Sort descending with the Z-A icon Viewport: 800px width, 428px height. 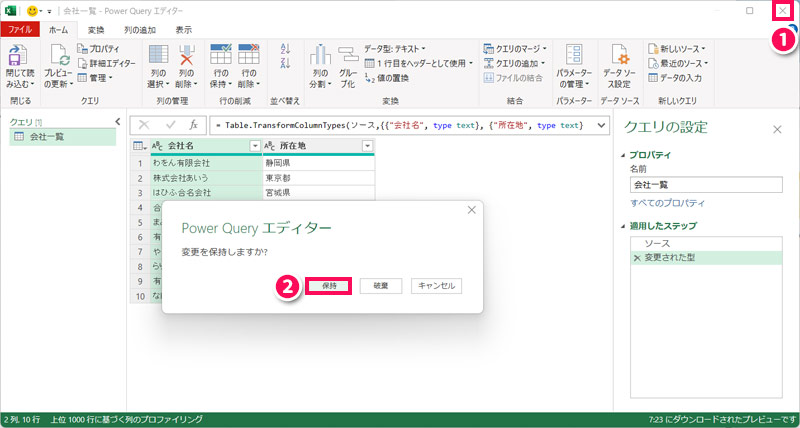pos(286,63)
